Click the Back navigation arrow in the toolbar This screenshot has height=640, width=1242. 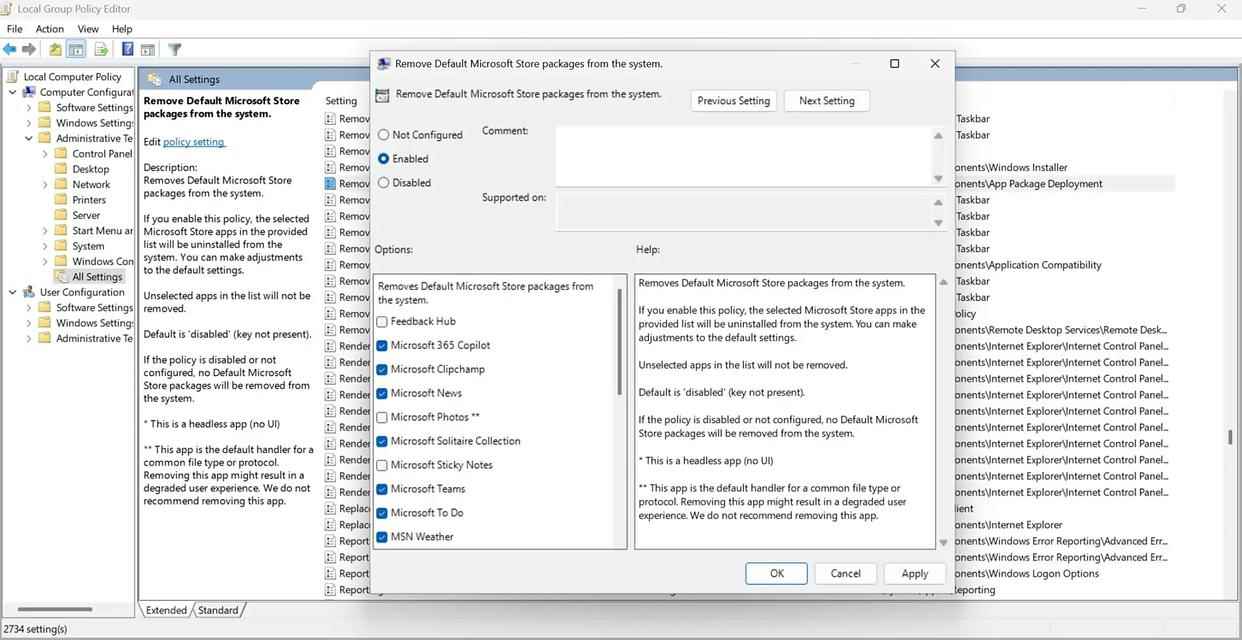tap(9, 48)
